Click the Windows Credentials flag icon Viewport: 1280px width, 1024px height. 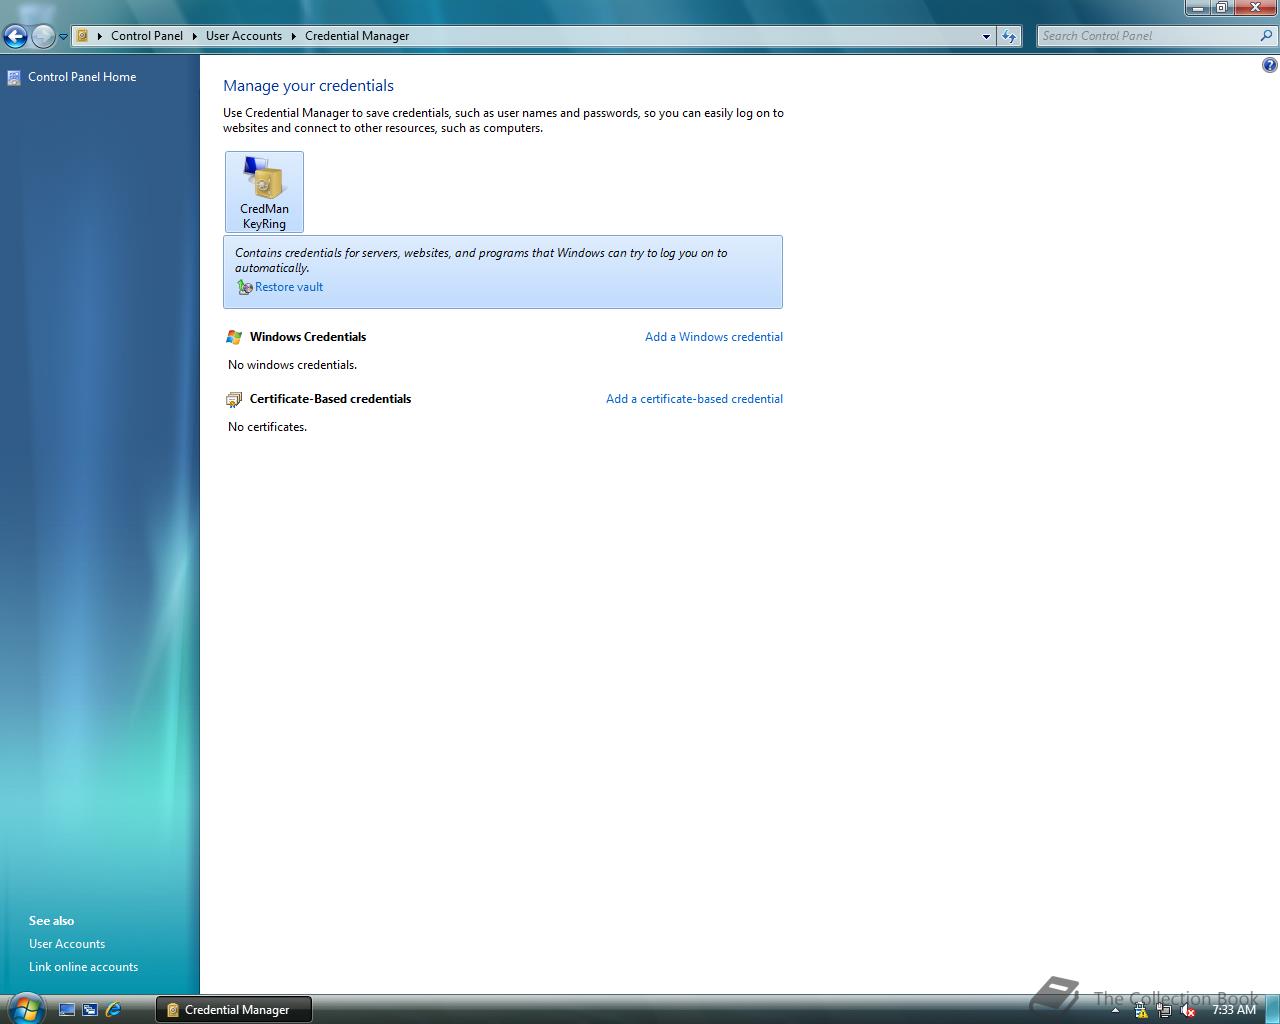[234, 337]
